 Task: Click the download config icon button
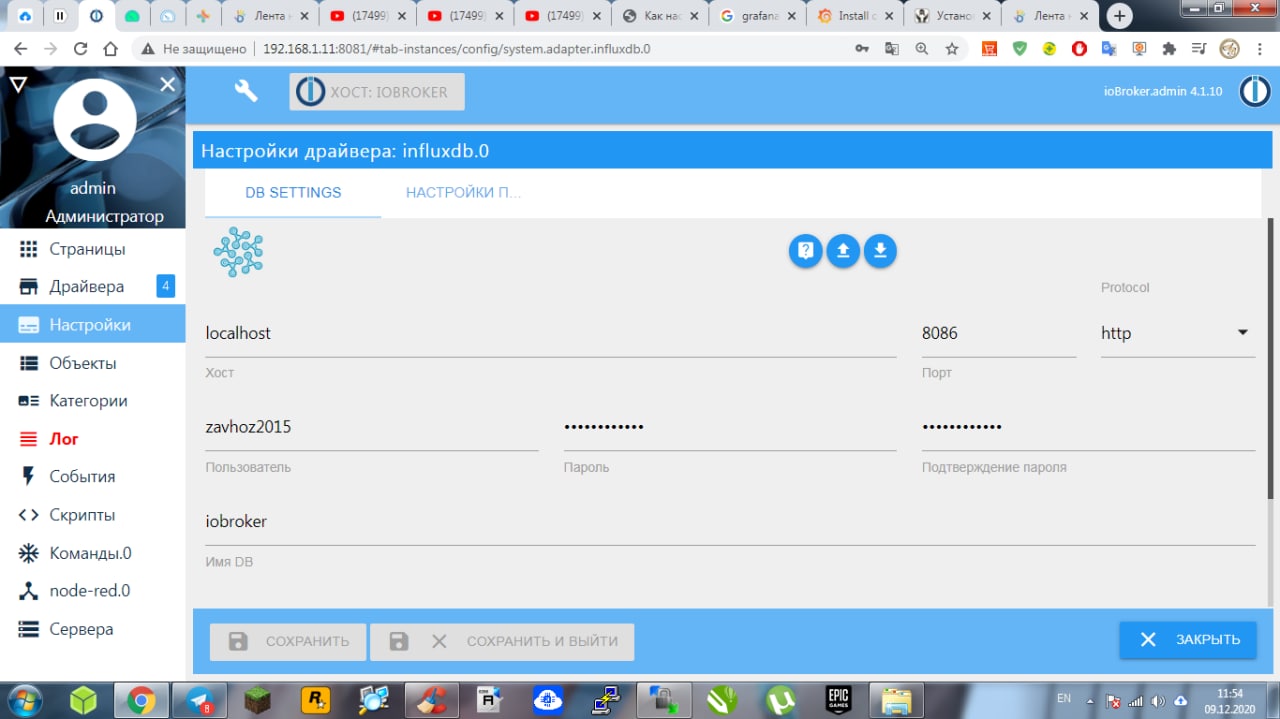coord(880,251)
